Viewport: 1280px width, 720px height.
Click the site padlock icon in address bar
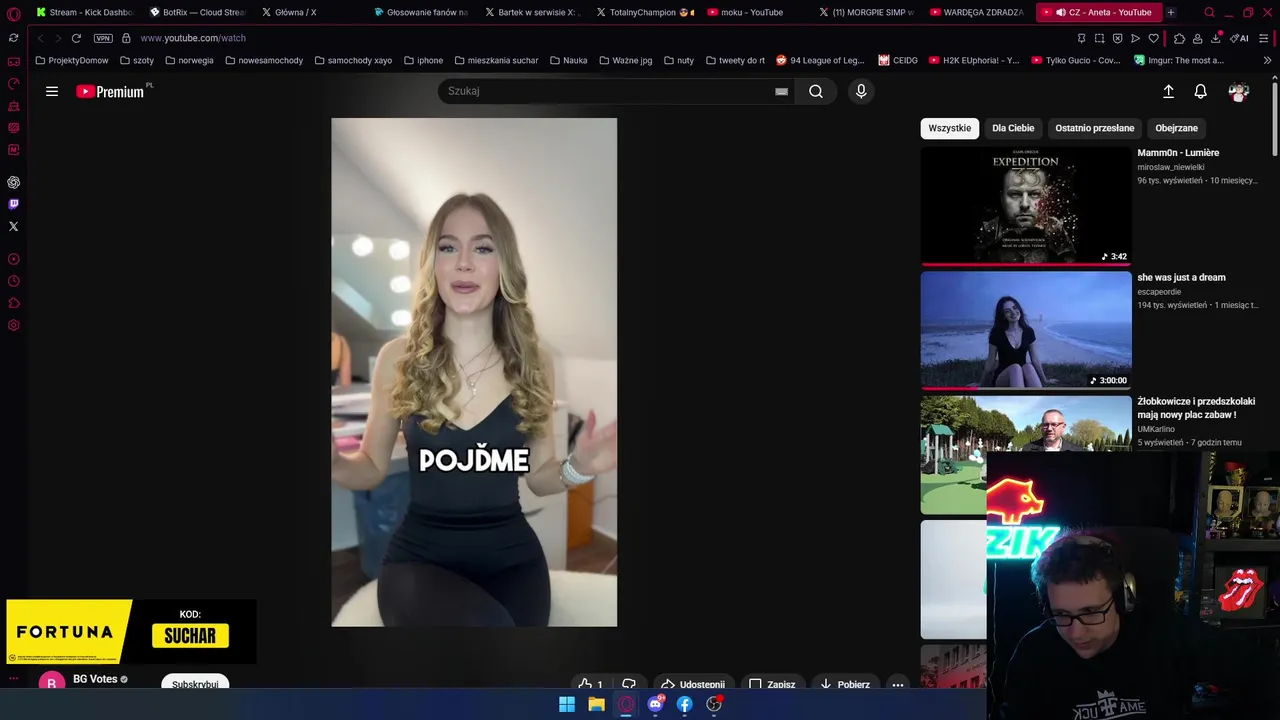tap(126, 38)
